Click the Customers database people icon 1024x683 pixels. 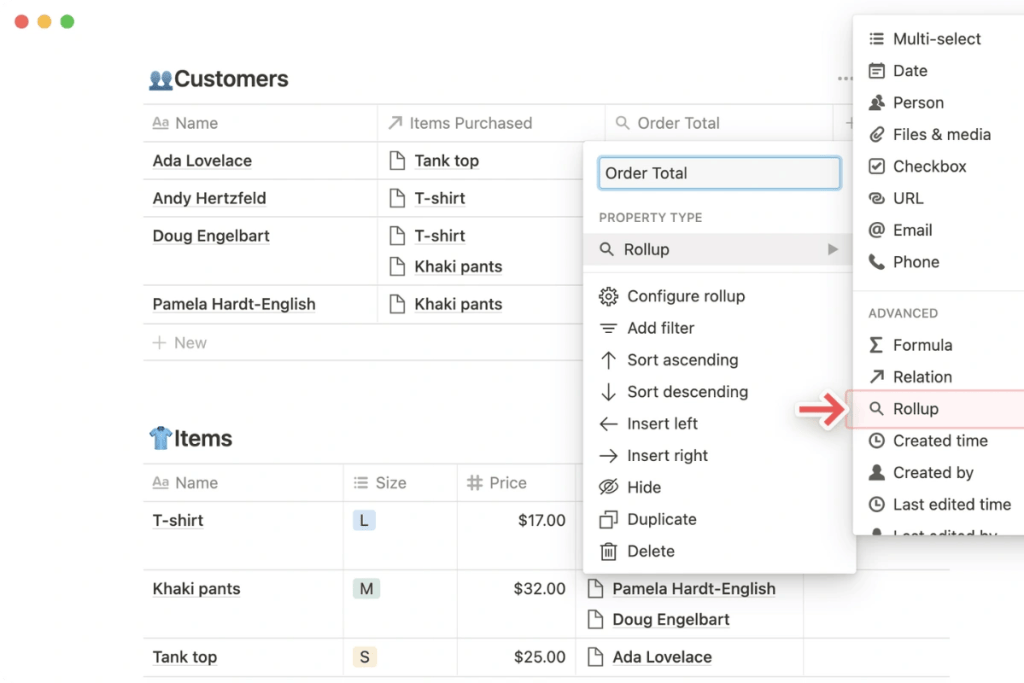(x=160, y=80)
